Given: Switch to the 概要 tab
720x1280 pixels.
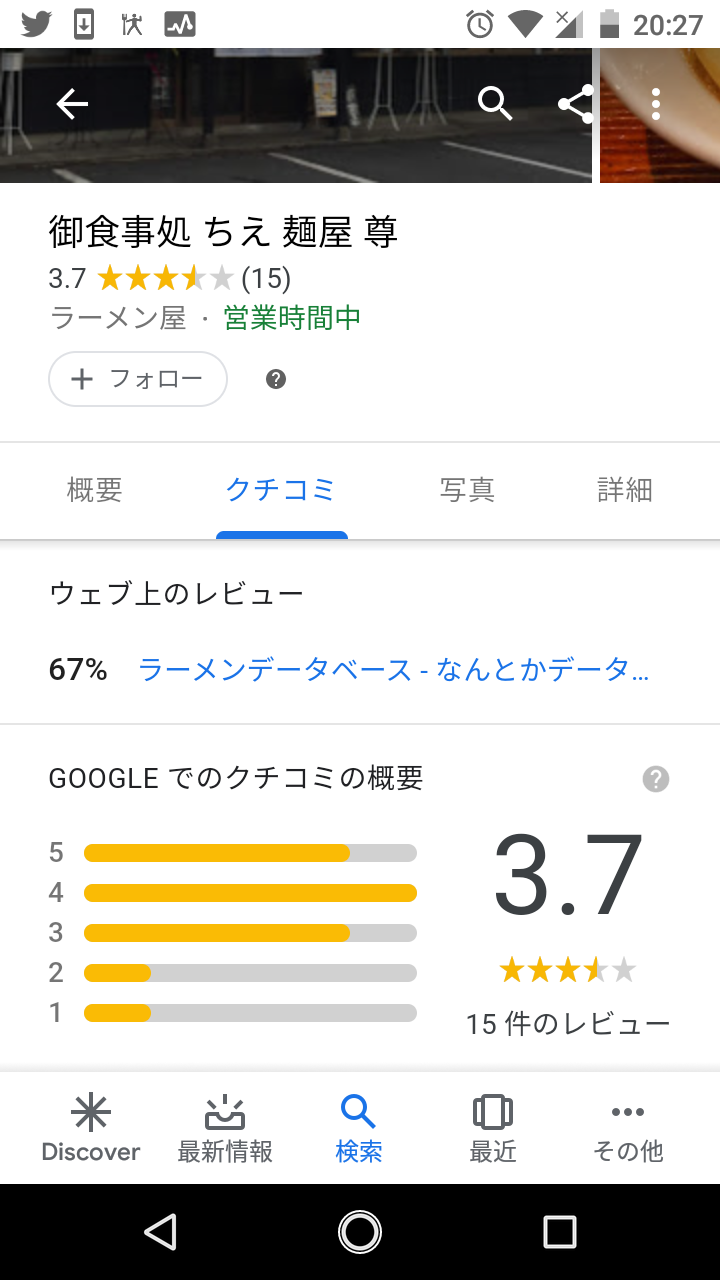Looking at the screenshot, I should pos(95,490).
